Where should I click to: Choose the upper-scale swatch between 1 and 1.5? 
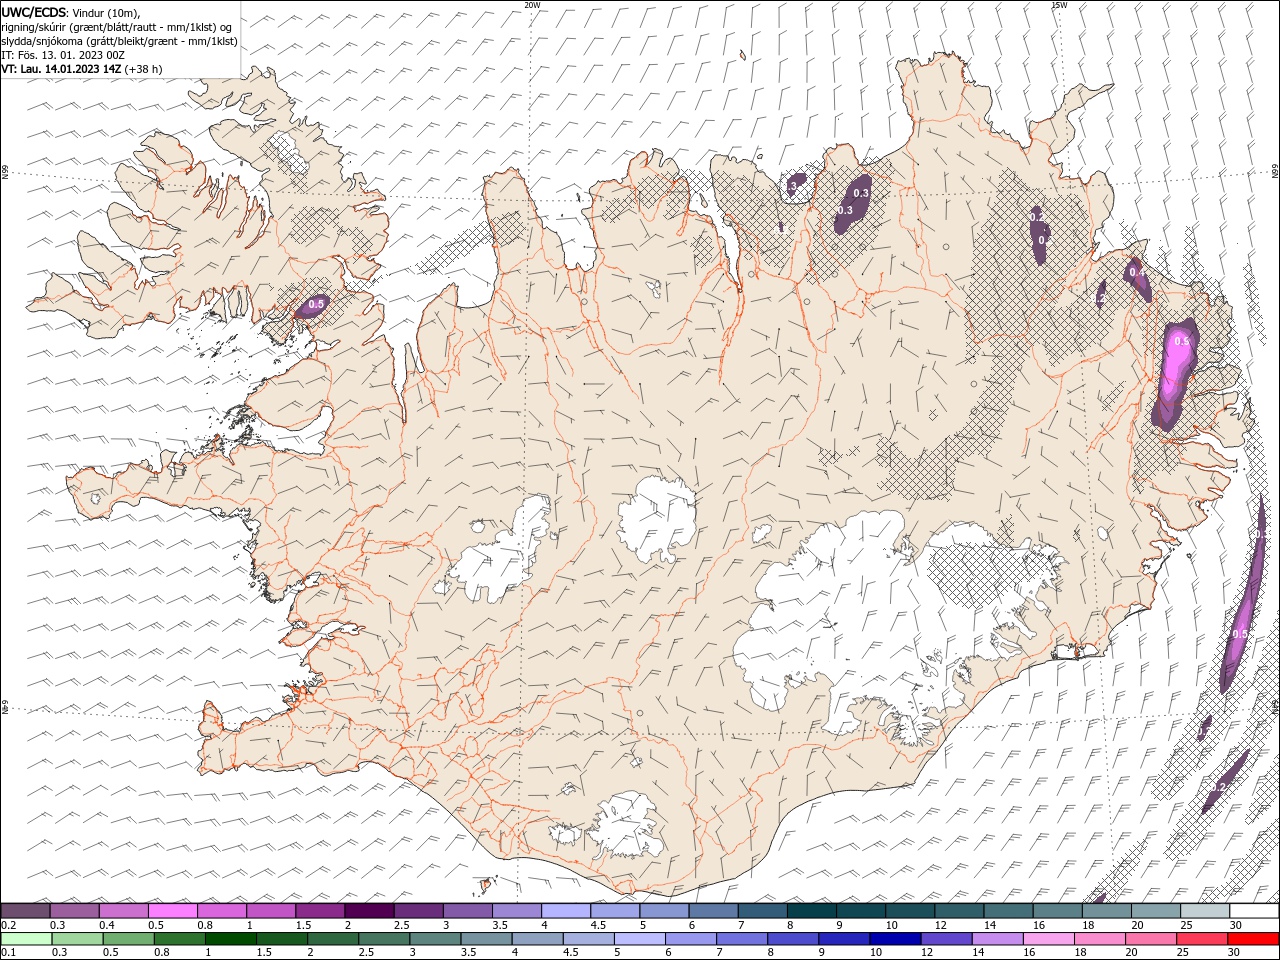271,911
